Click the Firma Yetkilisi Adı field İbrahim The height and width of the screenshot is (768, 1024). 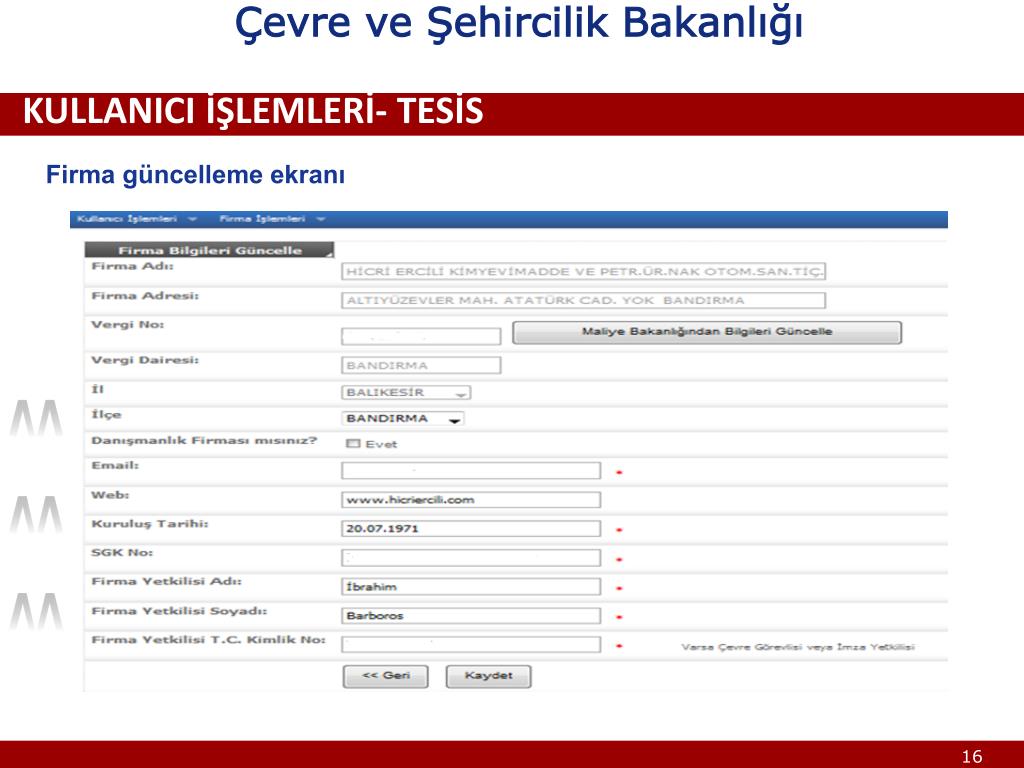pos(471,586)
